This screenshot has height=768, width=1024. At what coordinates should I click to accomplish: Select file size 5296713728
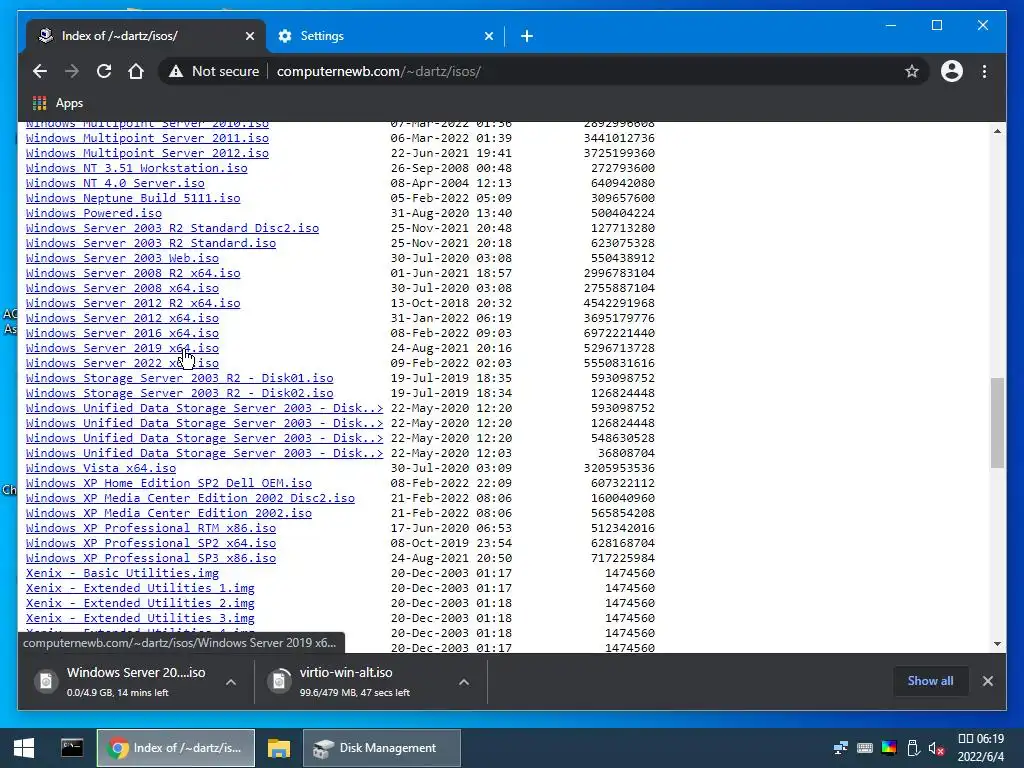pyautogui.click(x=619, y=348)
